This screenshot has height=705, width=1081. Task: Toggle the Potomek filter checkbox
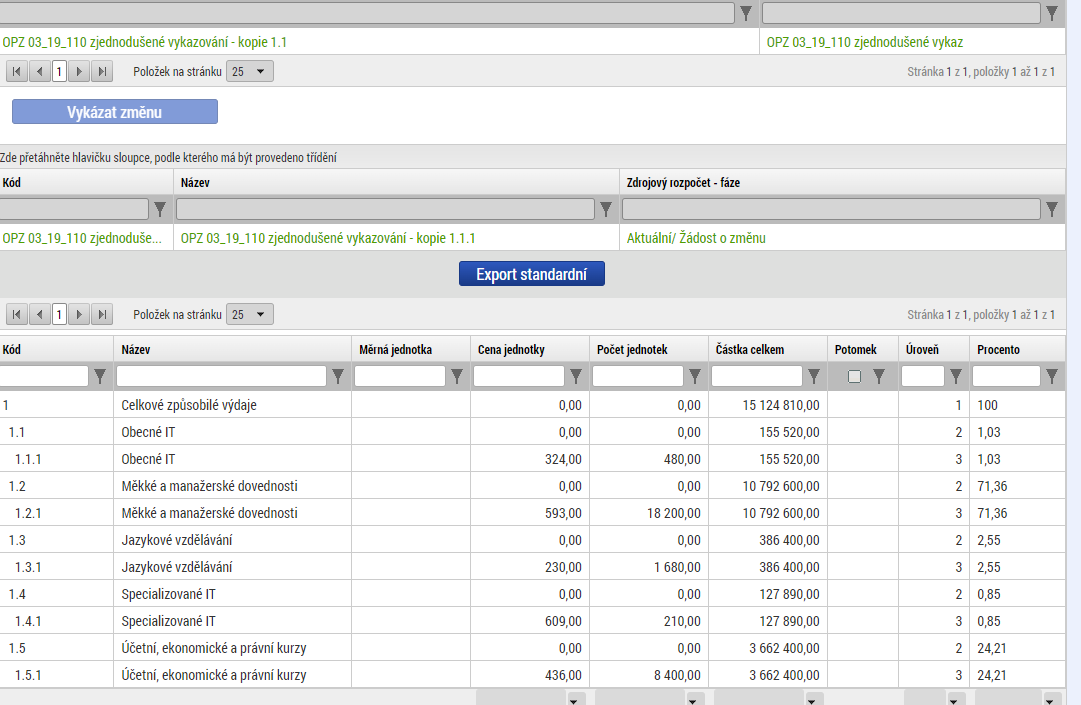click(x=854, y=377)
